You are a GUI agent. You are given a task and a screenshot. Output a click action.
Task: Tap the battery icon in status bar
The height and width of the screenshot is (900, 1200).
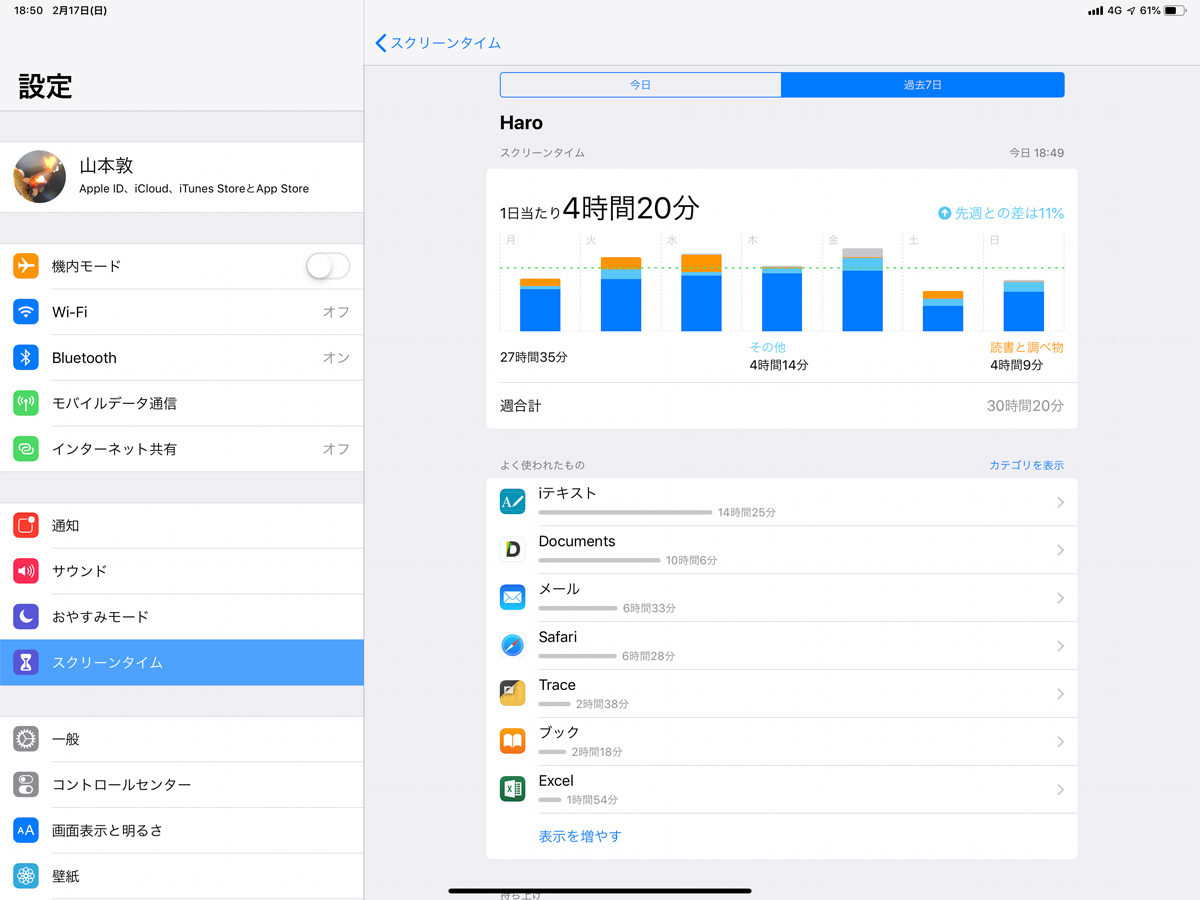point(1175,10)
